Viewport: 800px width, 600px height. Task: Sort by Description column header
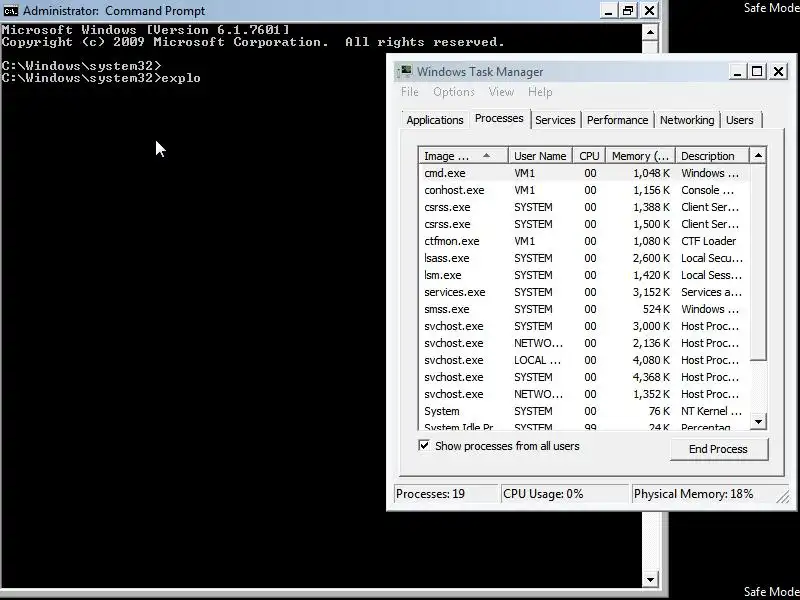click(x=712, y=156)
